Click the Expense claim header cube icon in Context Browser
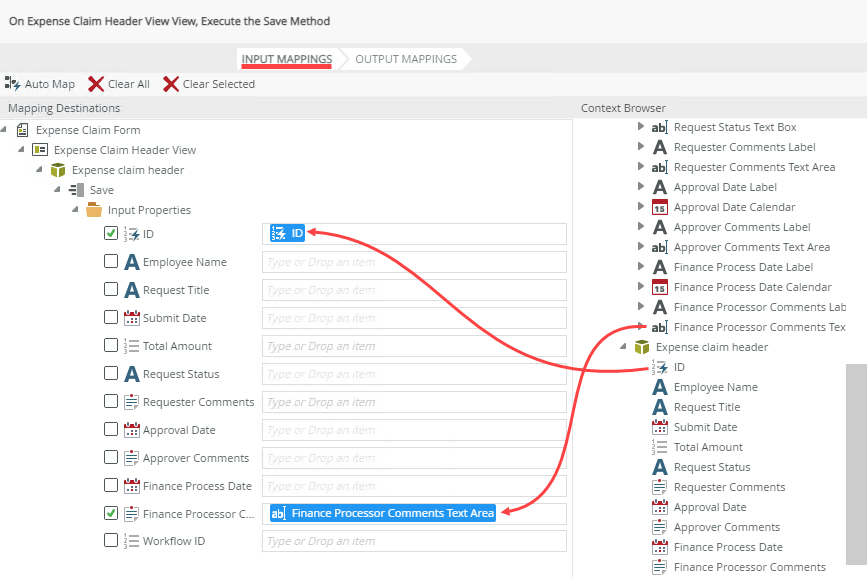The height and width of the screenshot is (577, 867). tap(642, 347)
